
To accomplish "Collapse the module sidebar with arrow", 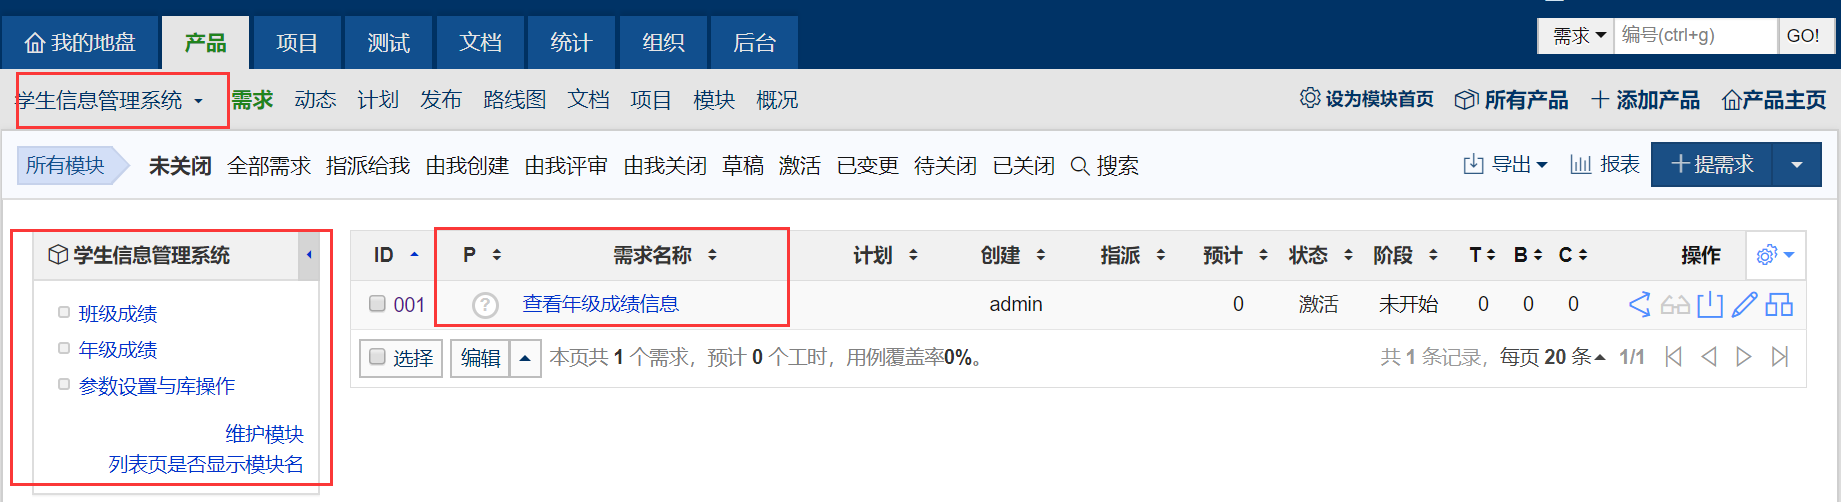I will [x=309, y=255].
